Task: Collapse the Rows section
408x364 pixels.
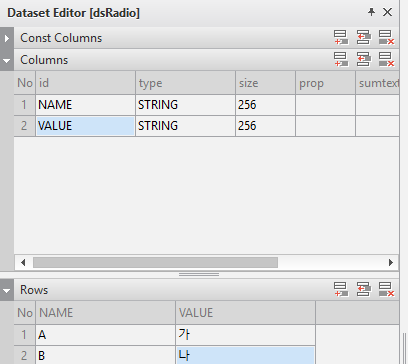Action: point(7,290)
